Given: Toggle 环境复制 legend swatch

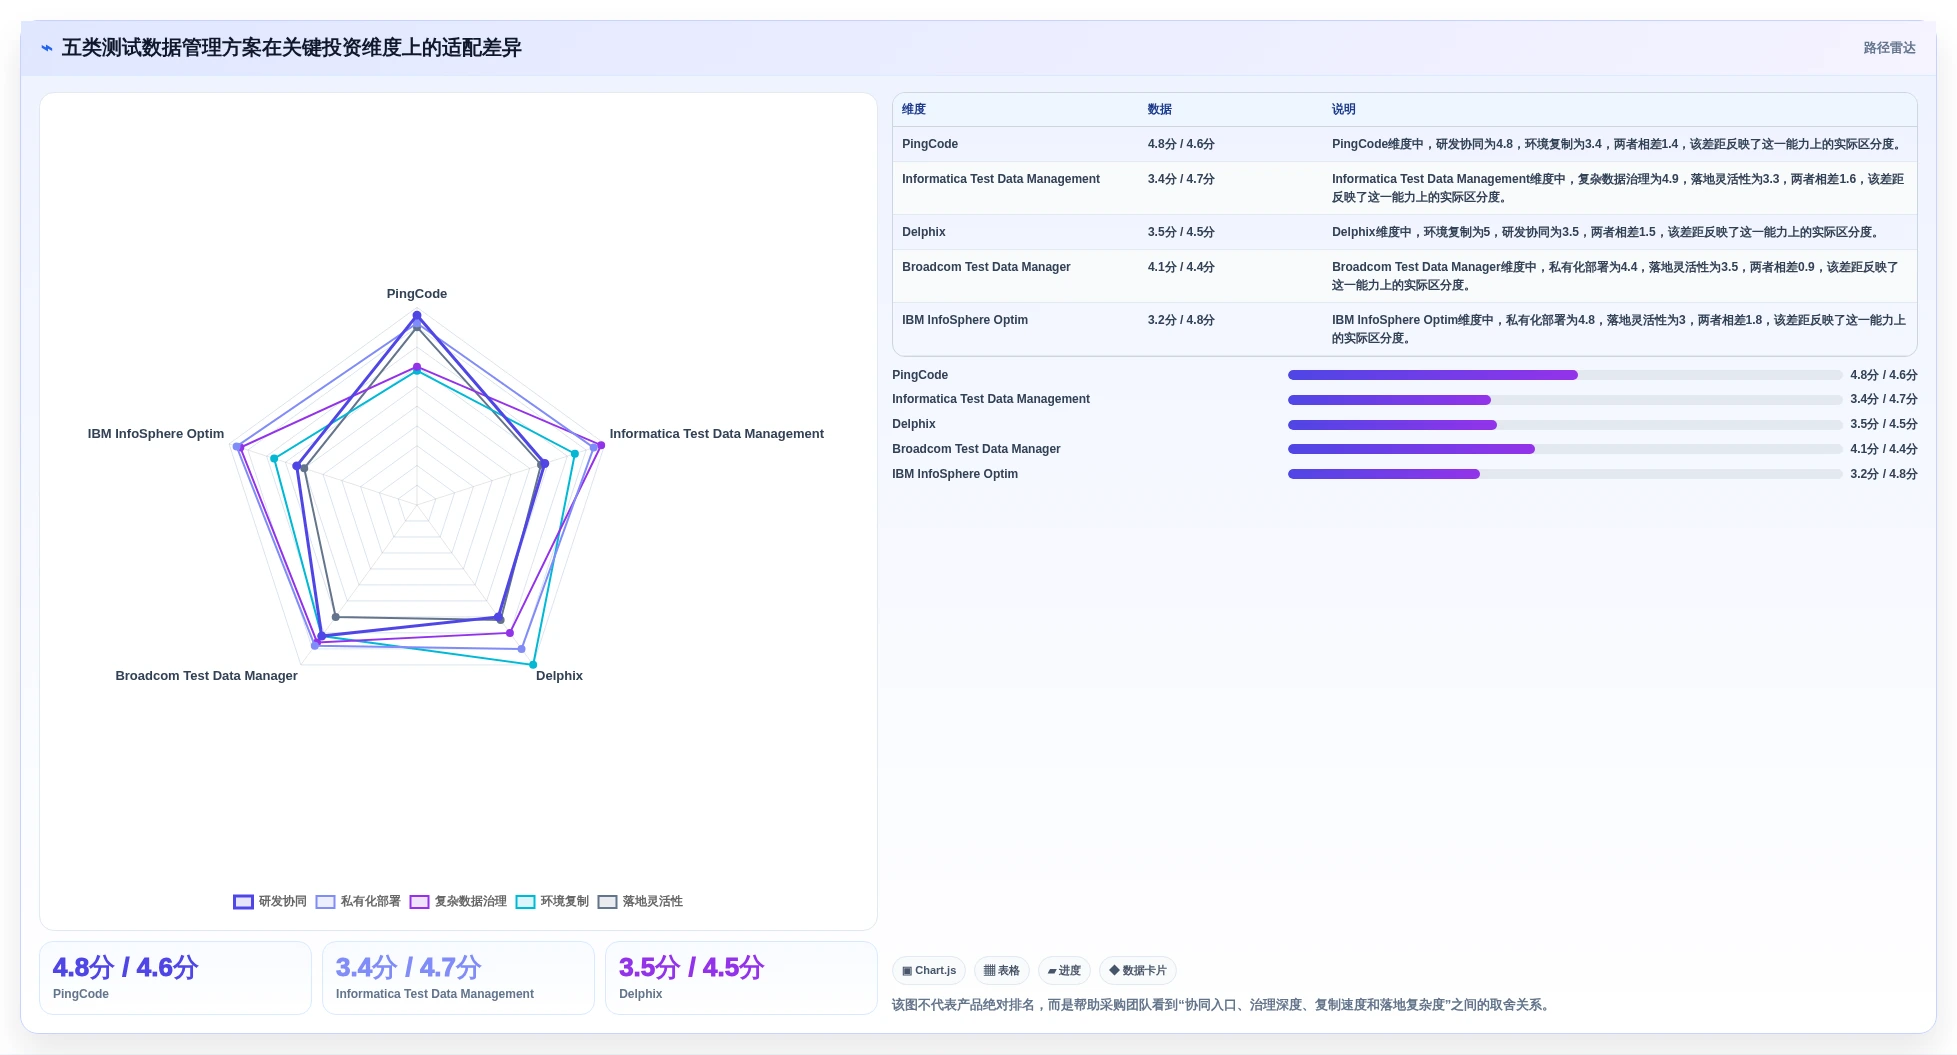Looking at the screenshot, I should click(x=525, y=902).
